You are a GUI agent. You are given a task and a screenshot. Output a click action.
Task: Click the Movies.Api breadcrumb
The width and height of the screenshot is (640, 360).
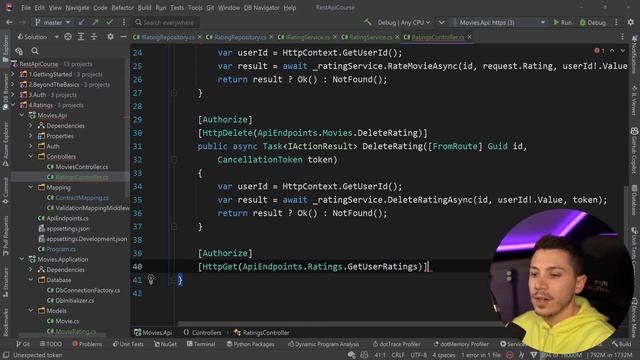153,333
